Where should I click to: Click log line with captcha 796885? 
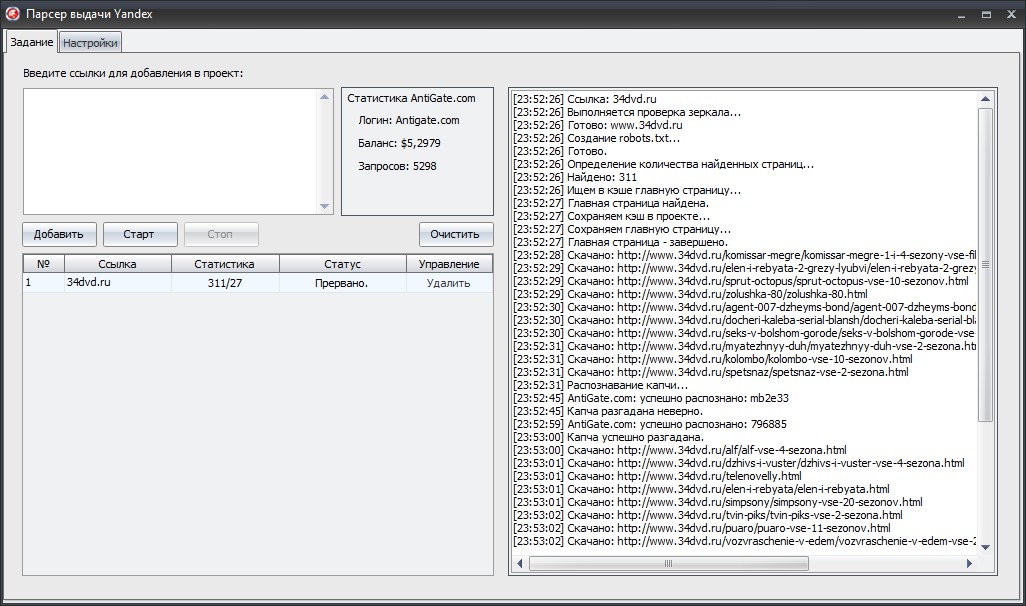[650, 424]
